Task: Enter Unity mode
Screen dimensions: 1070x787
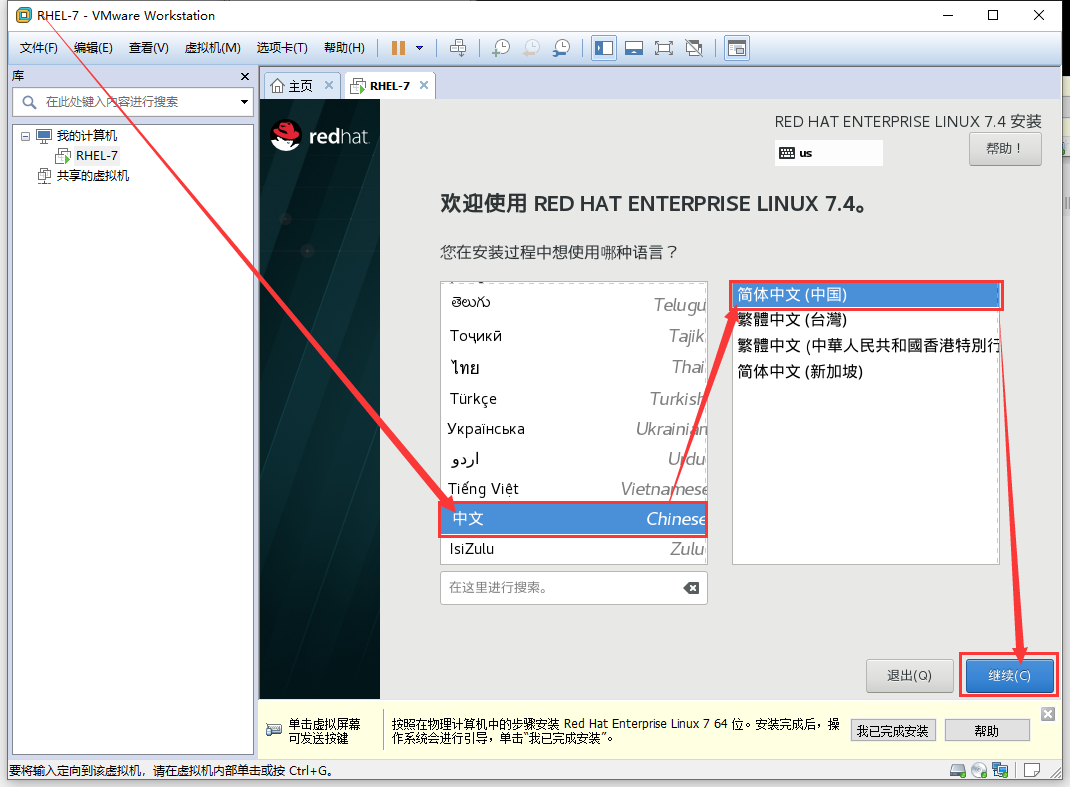Action: (692, 47)
